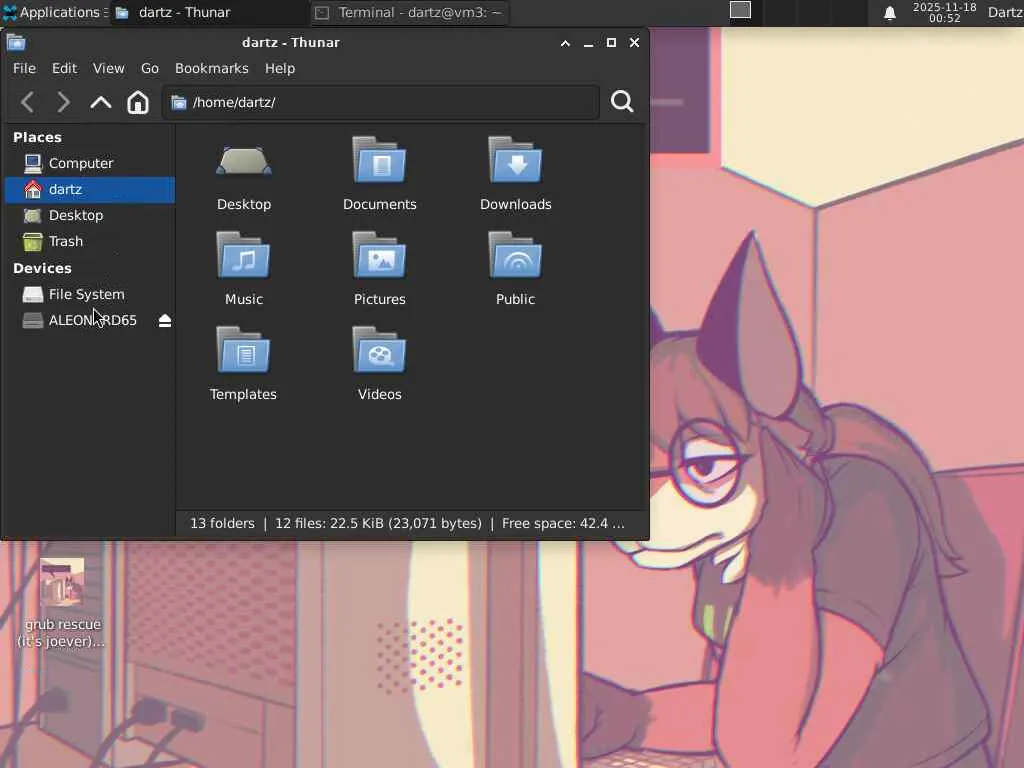Viewport: 1024px width, 768px height.
Task: Click the panel clock showing 00:52
Action: [944, 12]
